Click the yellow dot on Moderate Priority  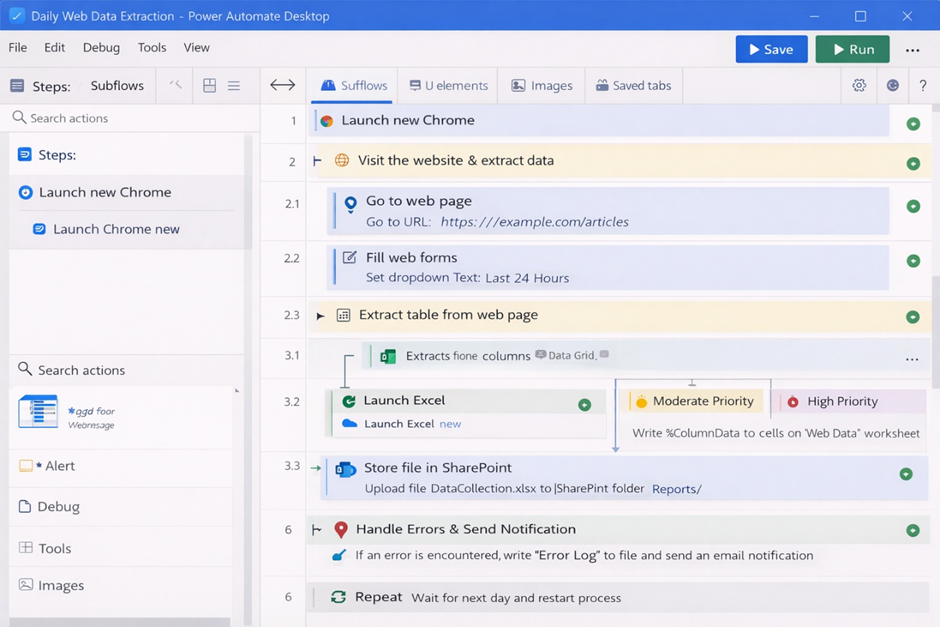pos(641,400)
